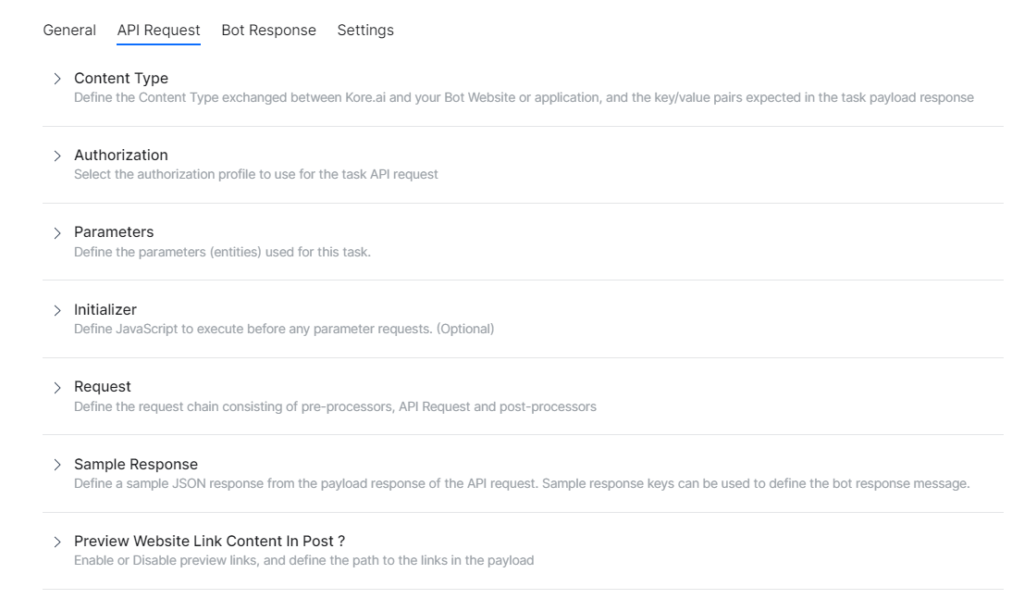This screenshot has width=1024, height=611.
Task: Click the request chain description text
Action: pyautogui.click(x=335, y=406)
